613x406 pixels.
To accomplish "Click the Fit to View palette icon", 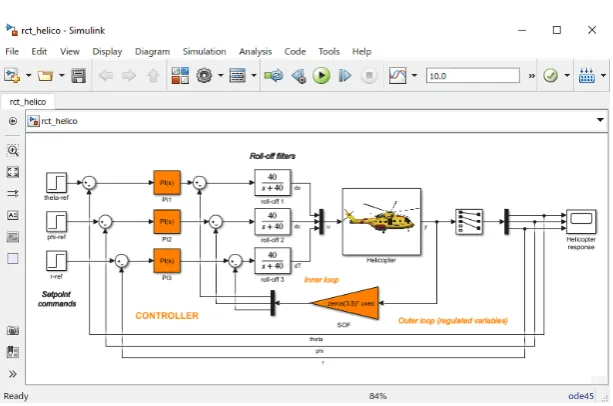I will pyautogui.click(x=13, y=172).
